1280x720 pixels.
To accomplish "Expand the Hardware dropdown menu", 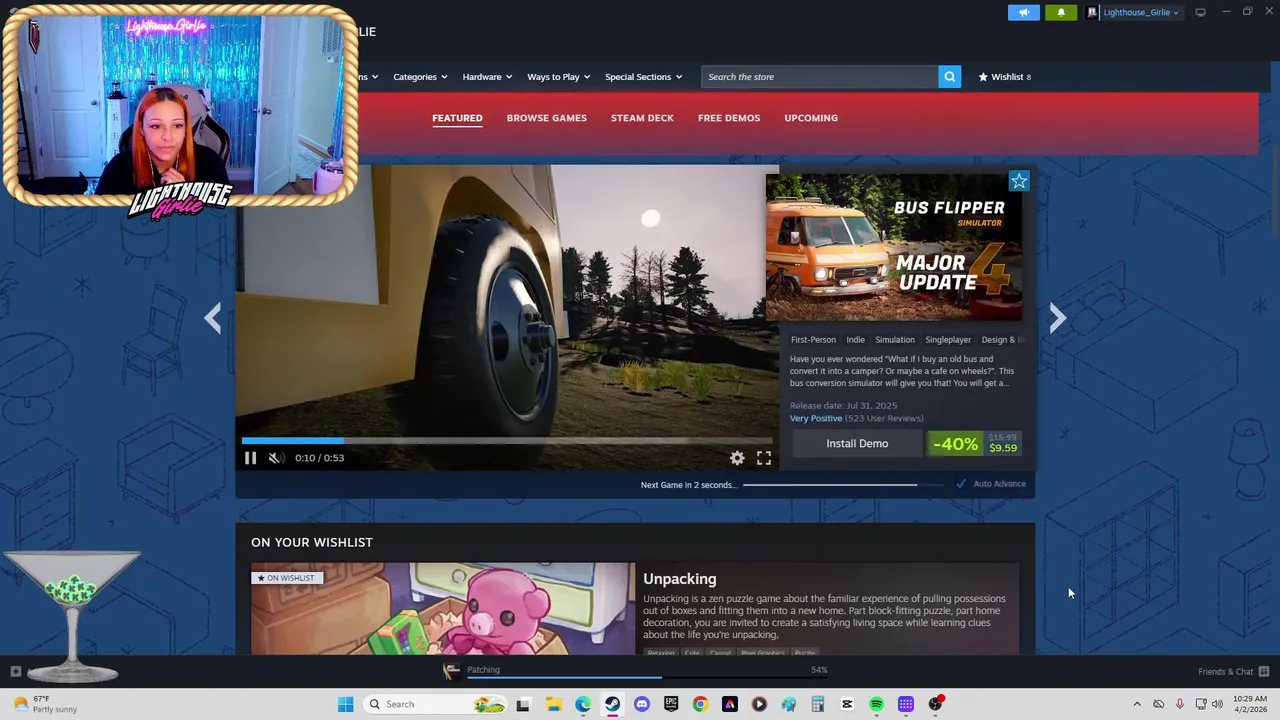I will click(487, 77).
